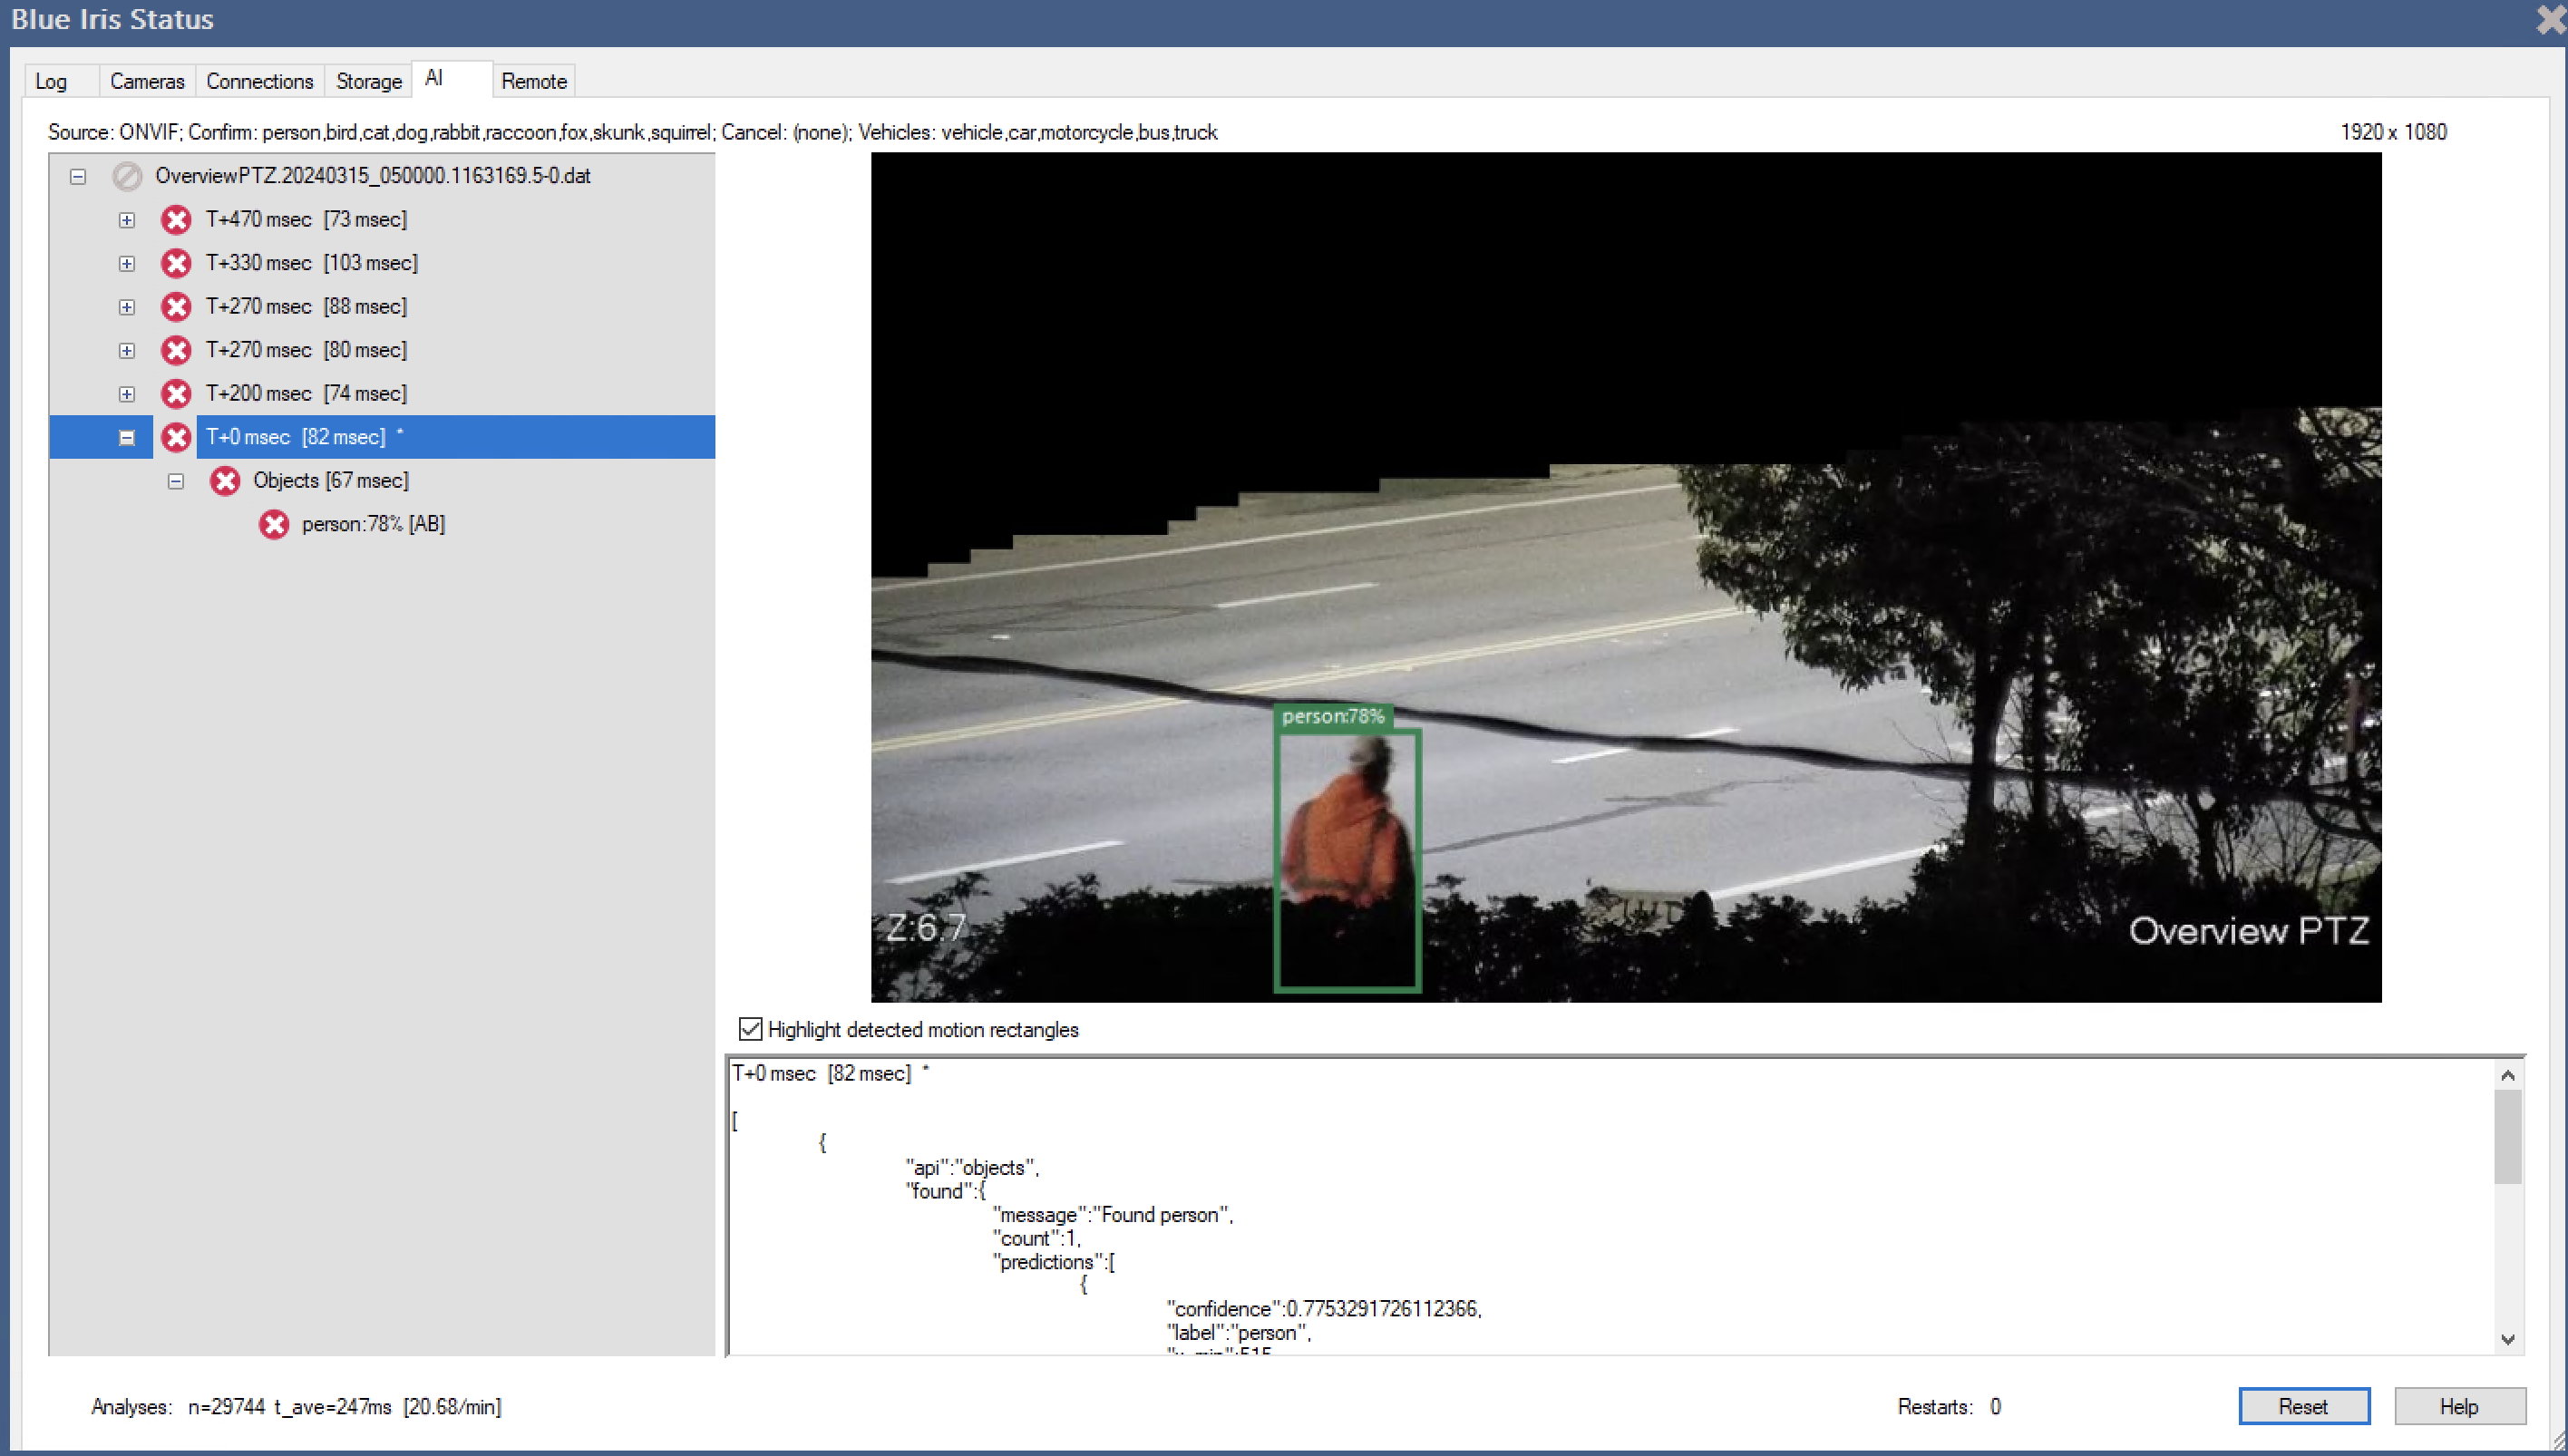The height and width of the screenshot is (1456, 2568).
Task: Expand the T+470 msec tree node
Action: [x=127, y=220]
